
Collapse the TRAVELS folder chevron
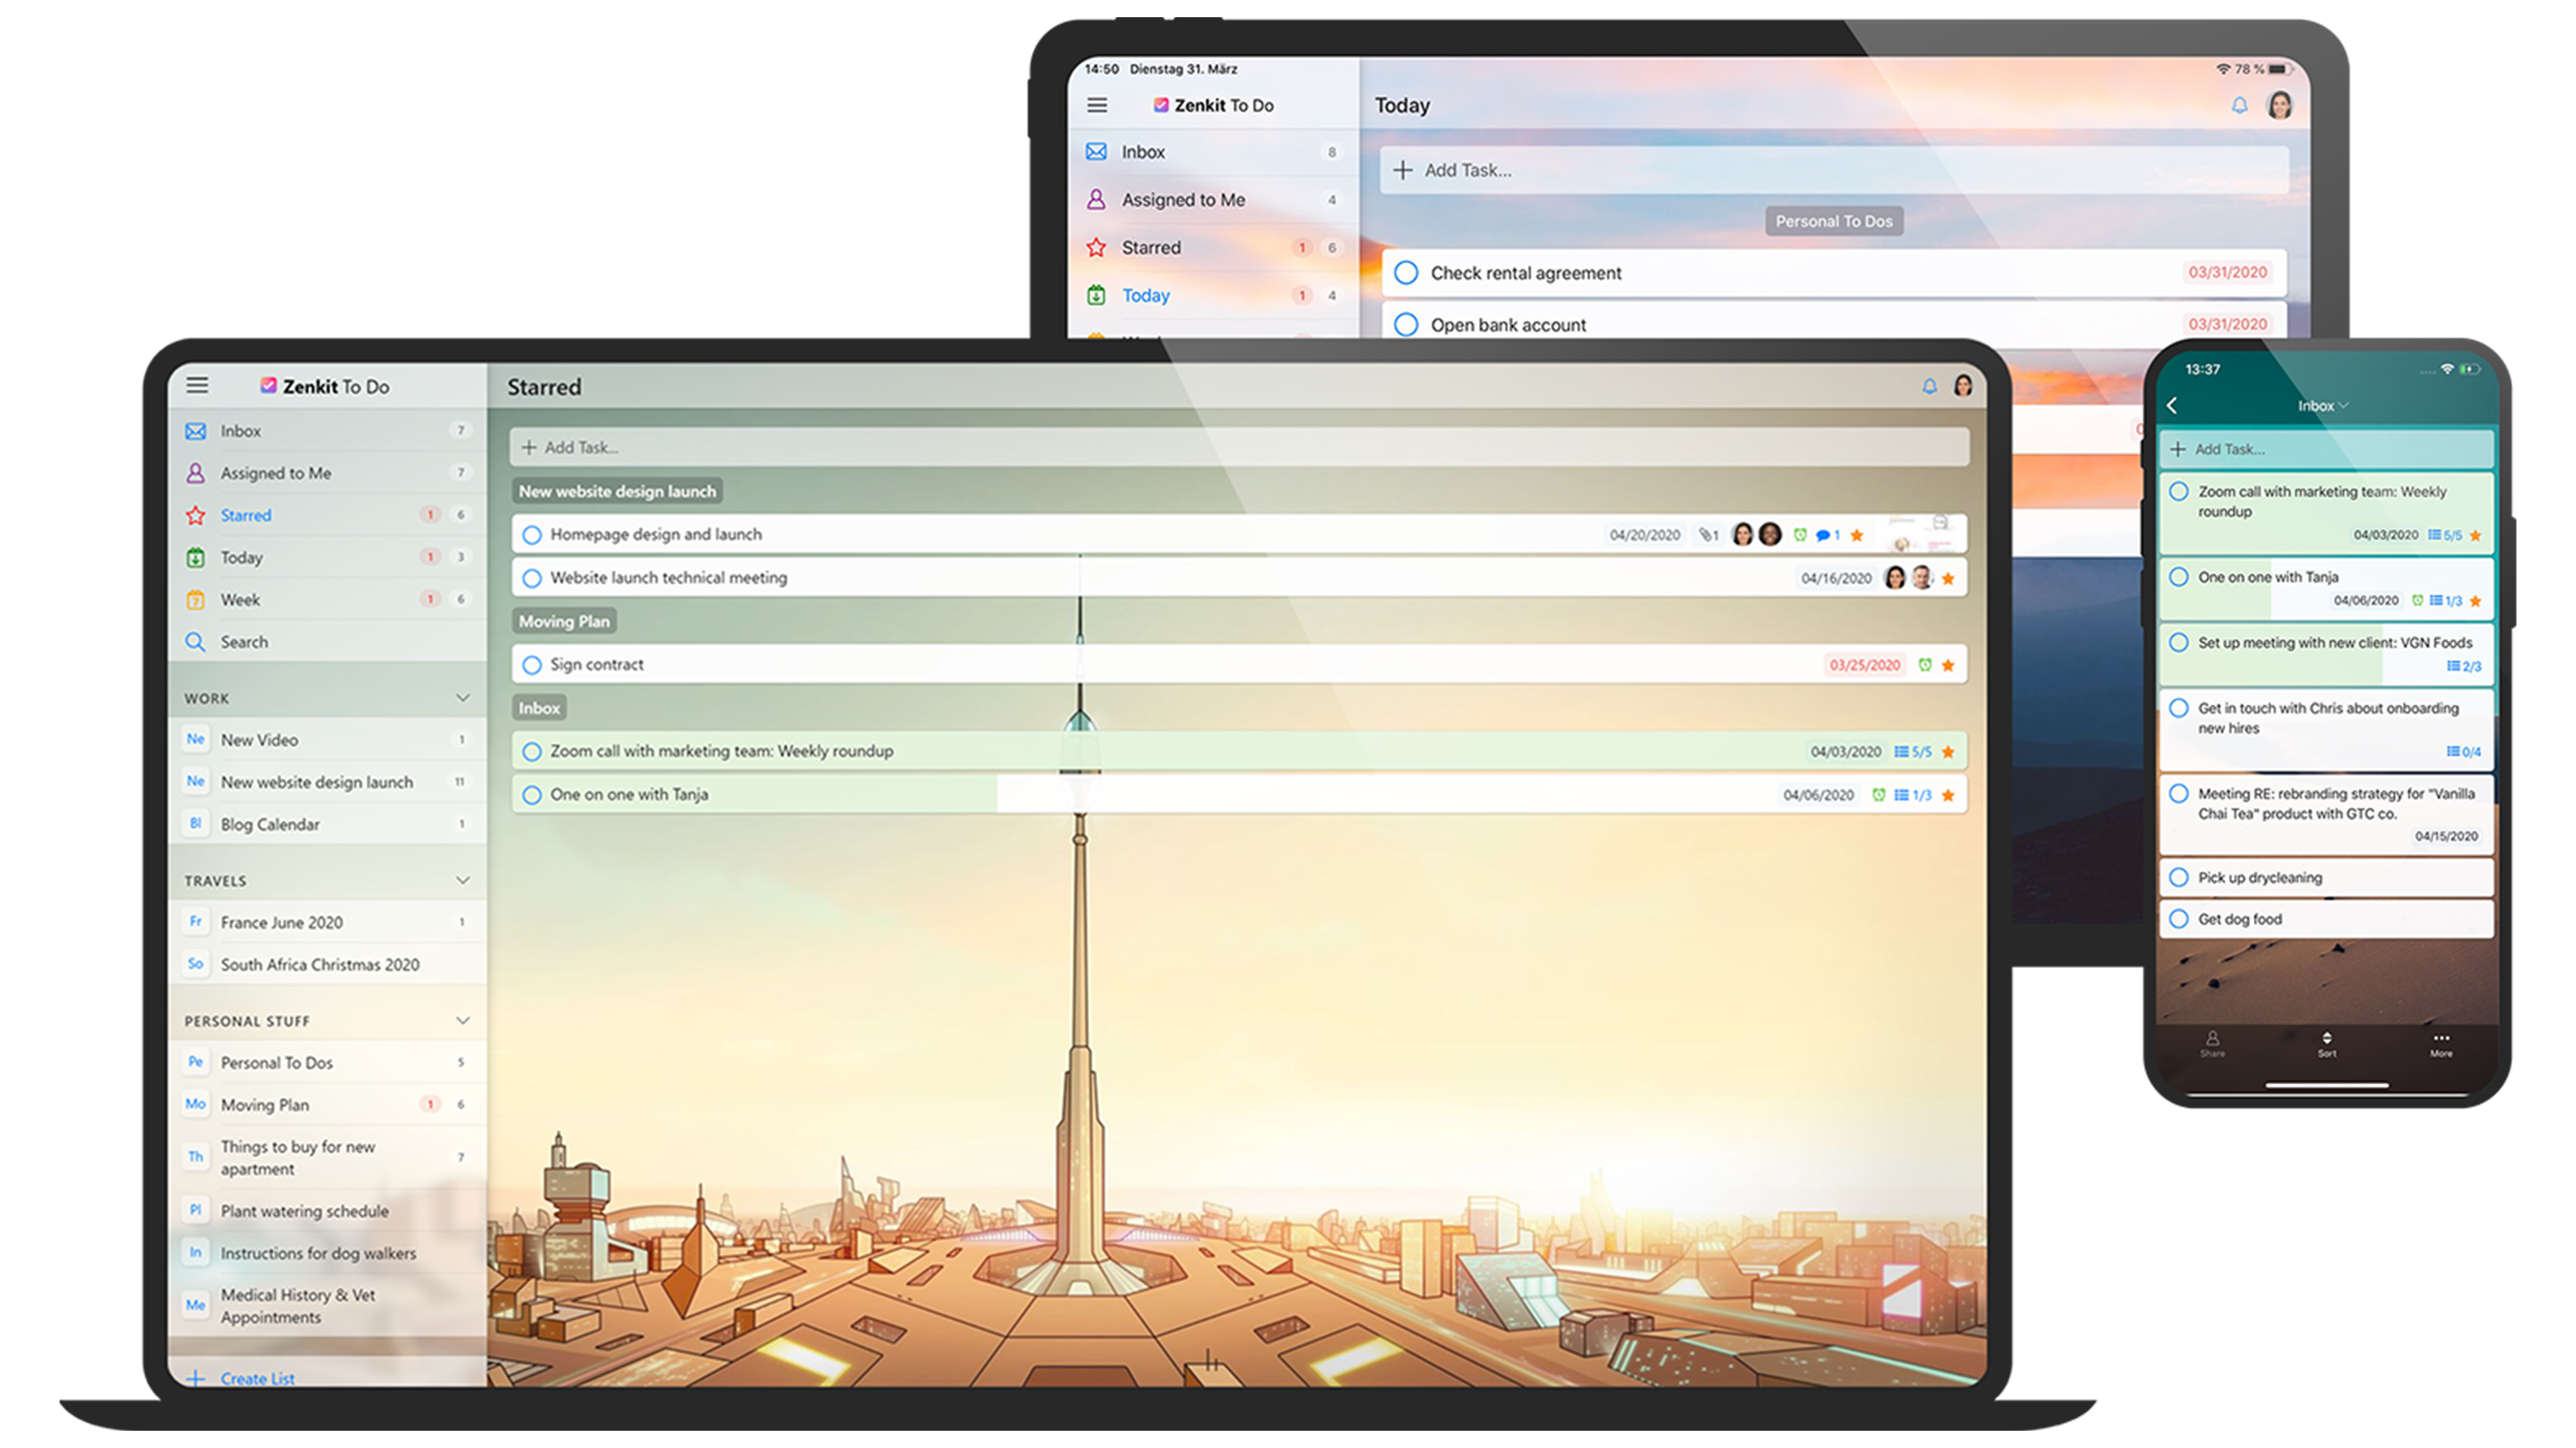click(x=463, y=880)
